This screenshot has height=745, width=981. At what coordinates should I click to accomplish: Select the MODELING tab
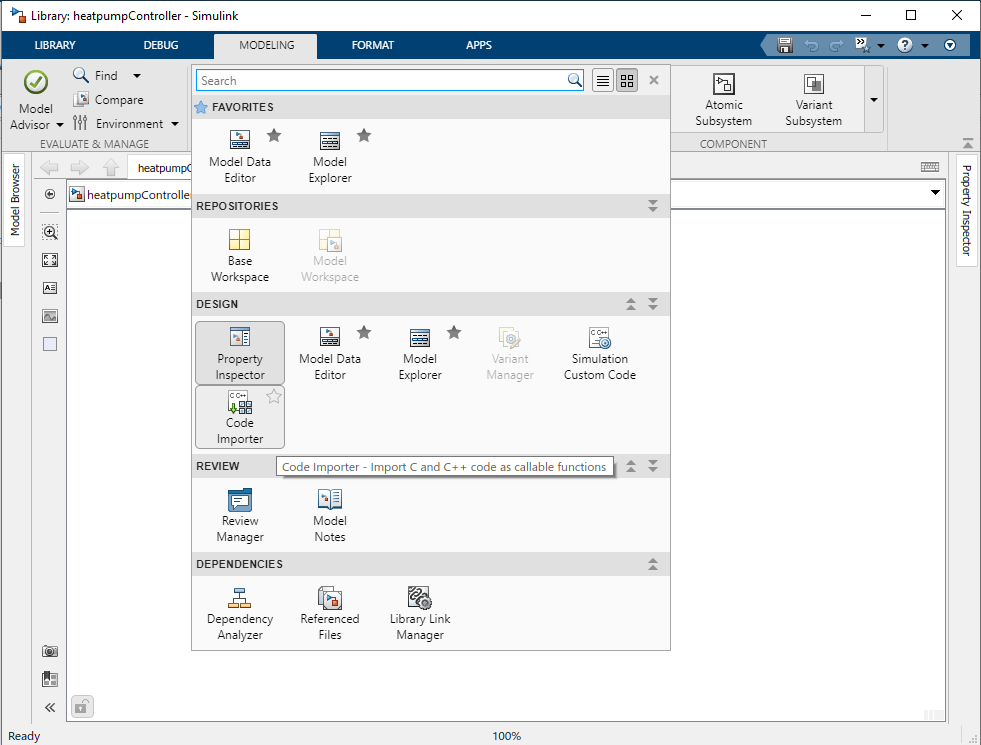point(267,45)
